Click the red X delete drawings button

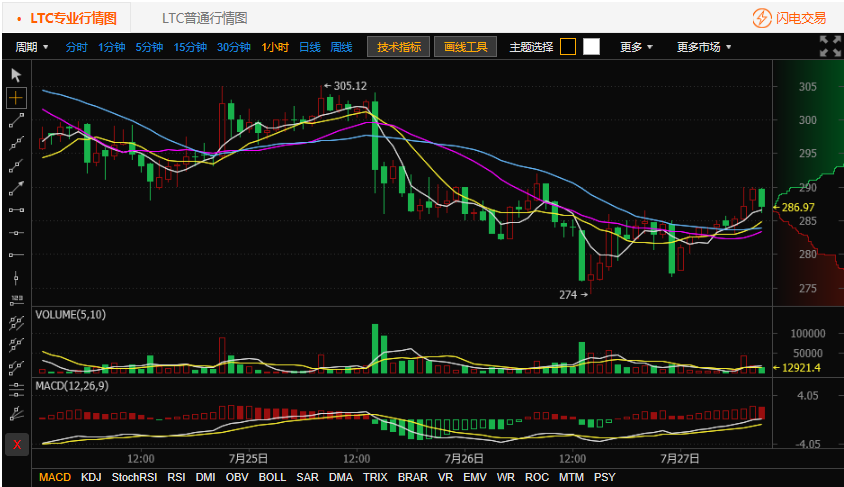pyautogui.click(x=17, y=444)
